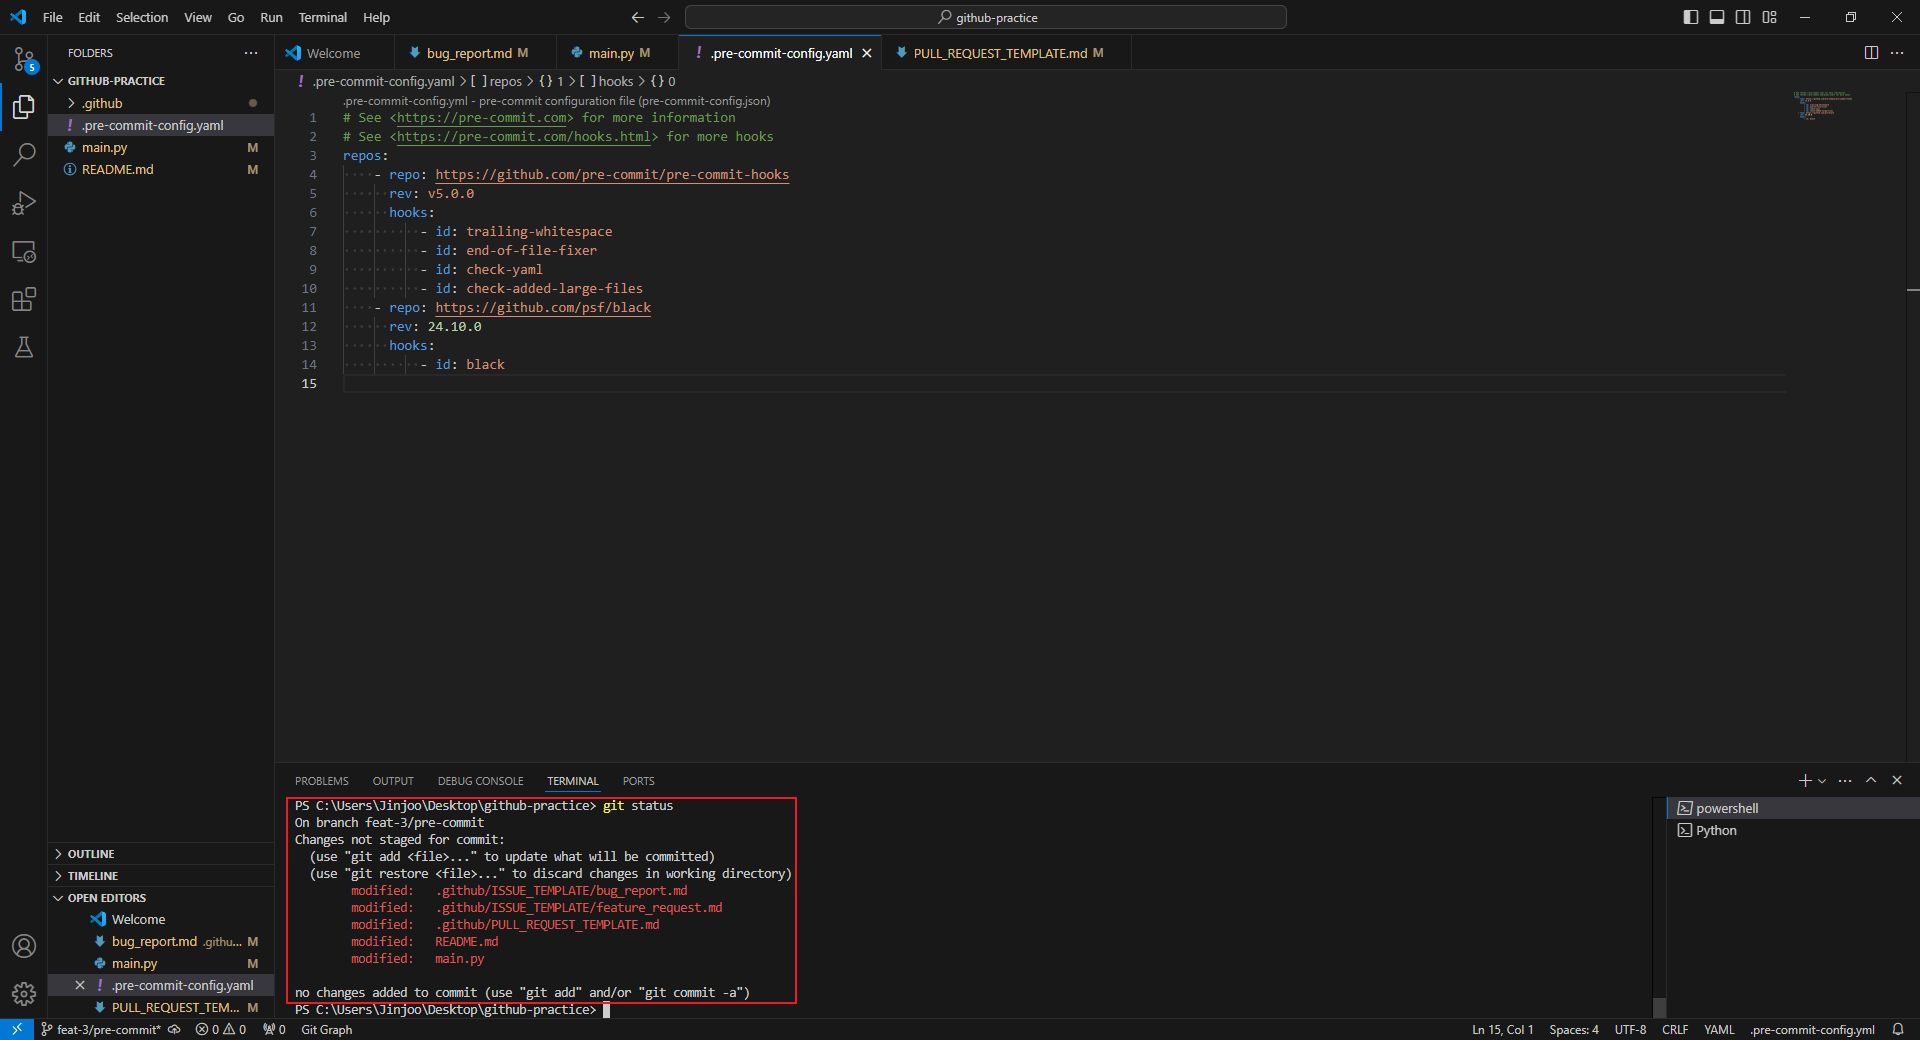Expand the .github folder
The width and height of the screenshot is (1920, 1040).
(161, 103)
